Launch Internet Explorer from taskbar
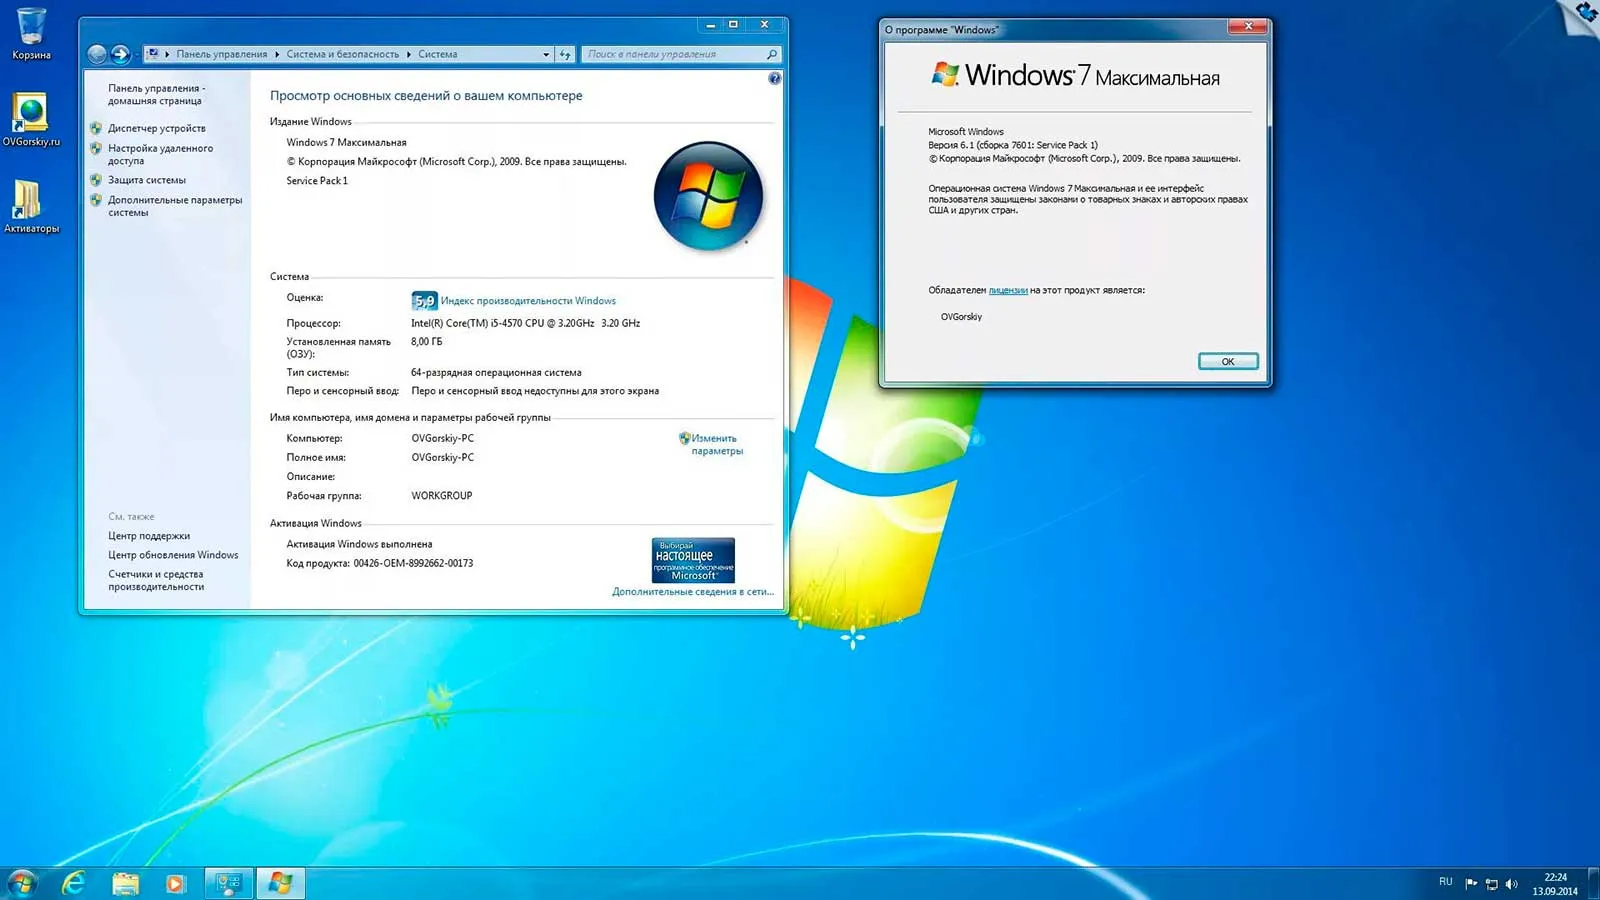The image size is (1600, 900). pos(74,883)
